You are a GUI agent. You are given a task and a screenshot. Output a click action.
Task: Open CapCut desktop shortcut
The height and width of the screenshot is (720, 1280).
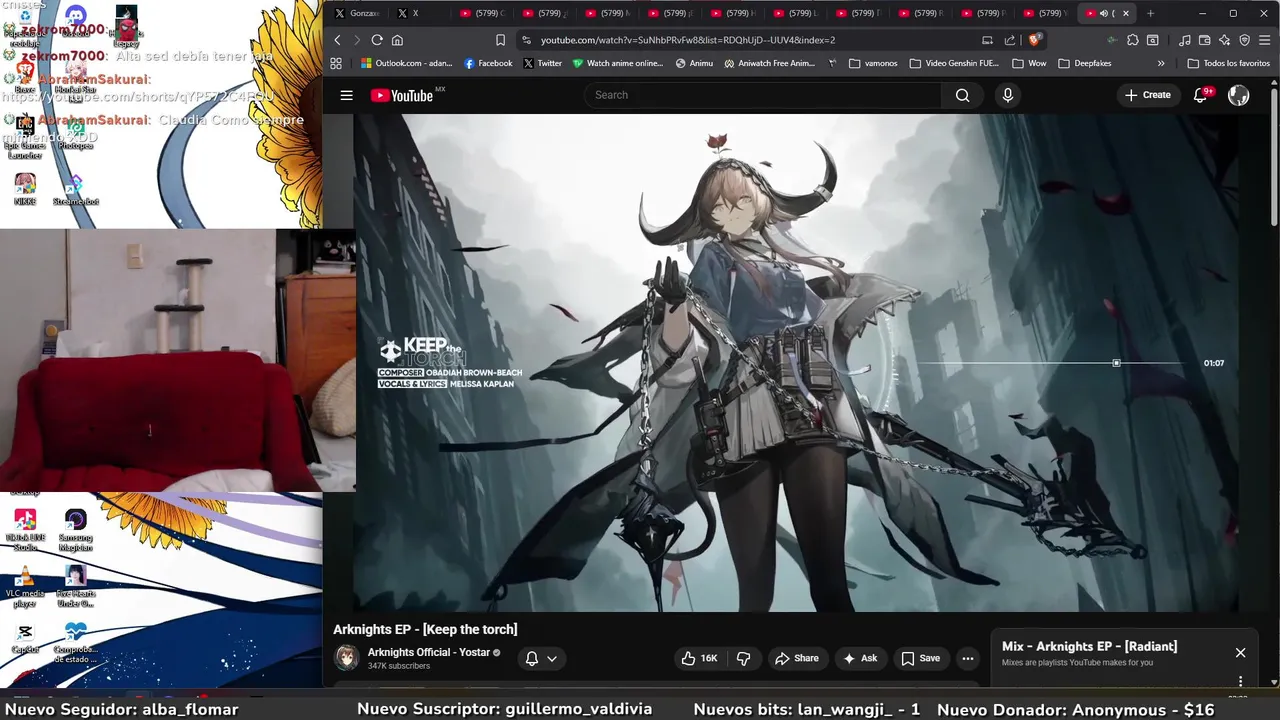click(25, 638)
